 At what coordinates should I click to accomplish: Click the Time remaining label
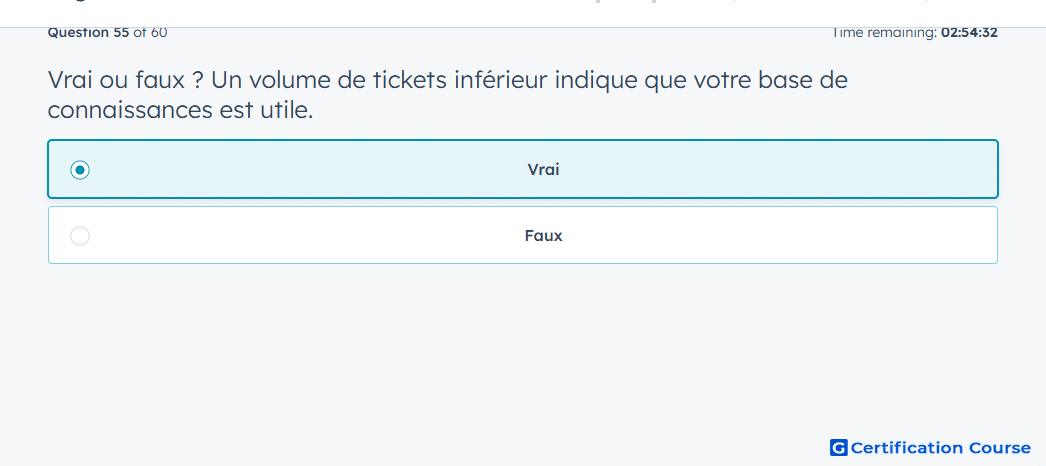(x=884, y=32)
